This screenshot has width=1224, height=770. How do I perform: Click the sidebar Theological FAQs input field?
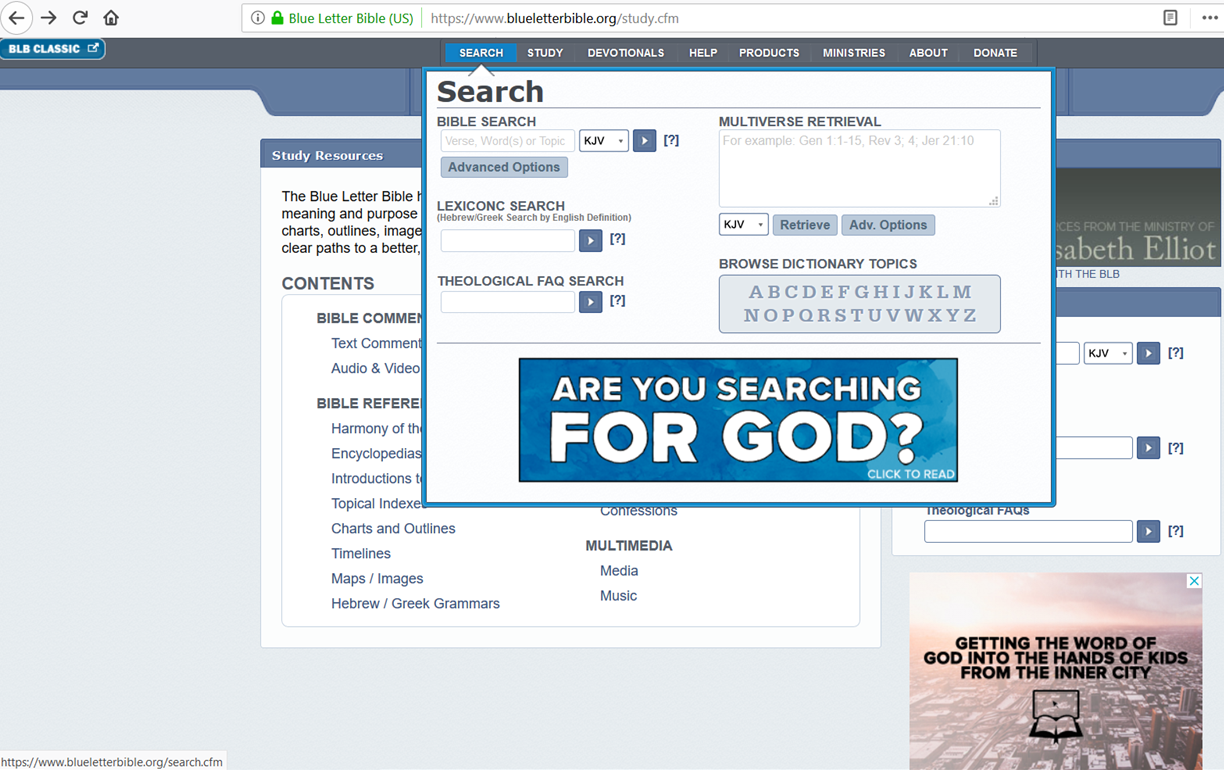(x=1028, y=531)
